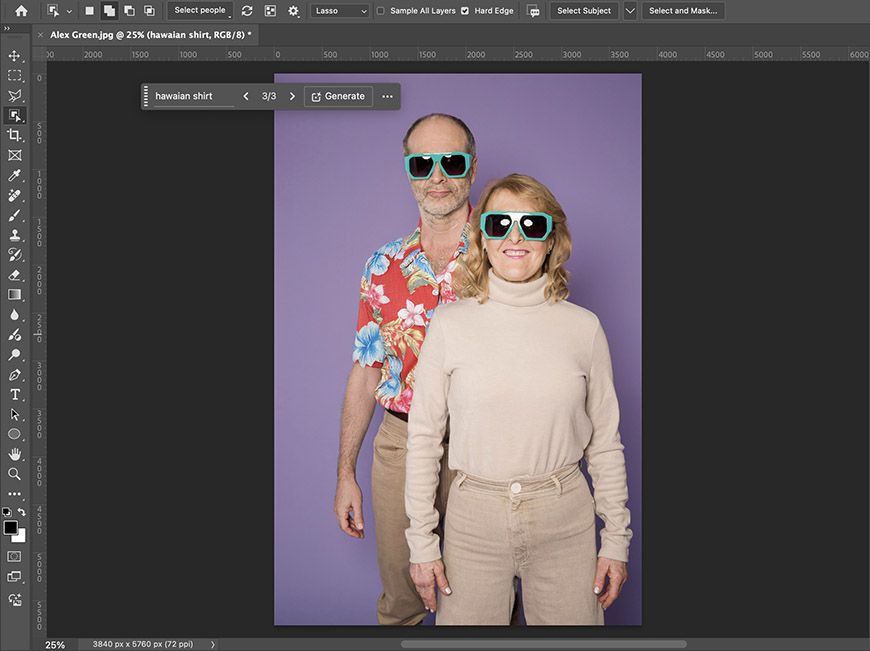
Task: Select the Pen tool
Action: pyautogui.click(x=14, y=375)
